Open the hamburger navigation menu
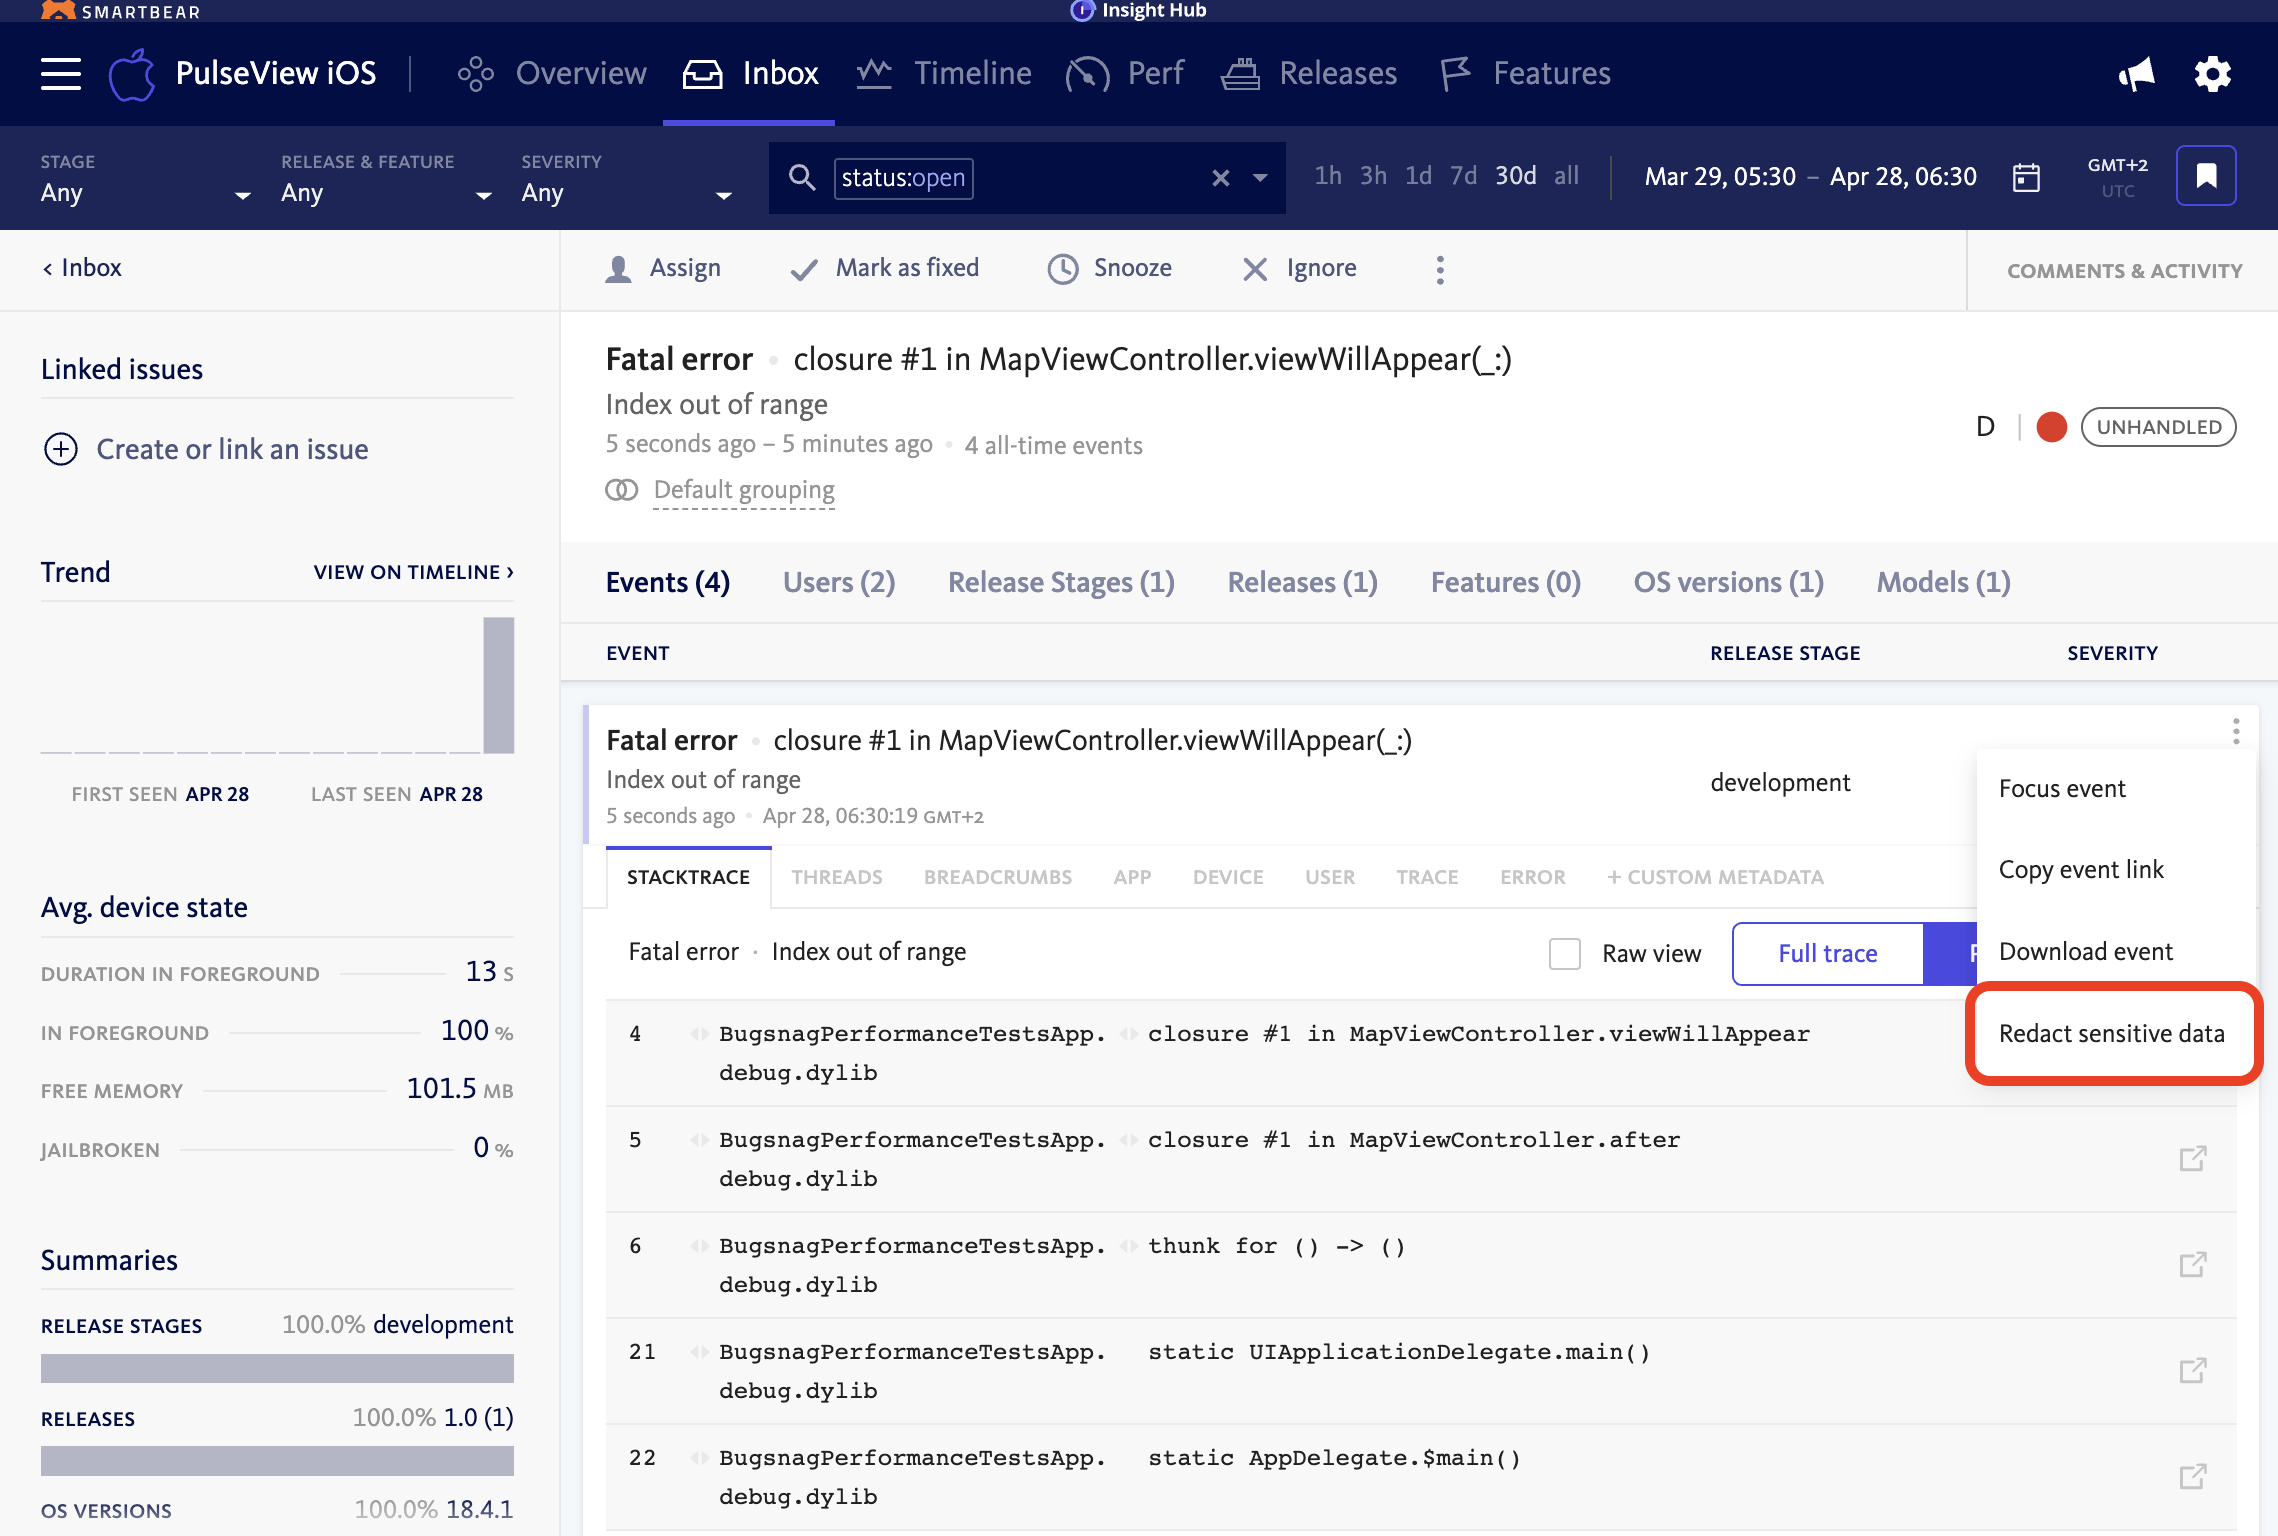The width and height of the screenshot is (2278, 1536). click(61, 74)
